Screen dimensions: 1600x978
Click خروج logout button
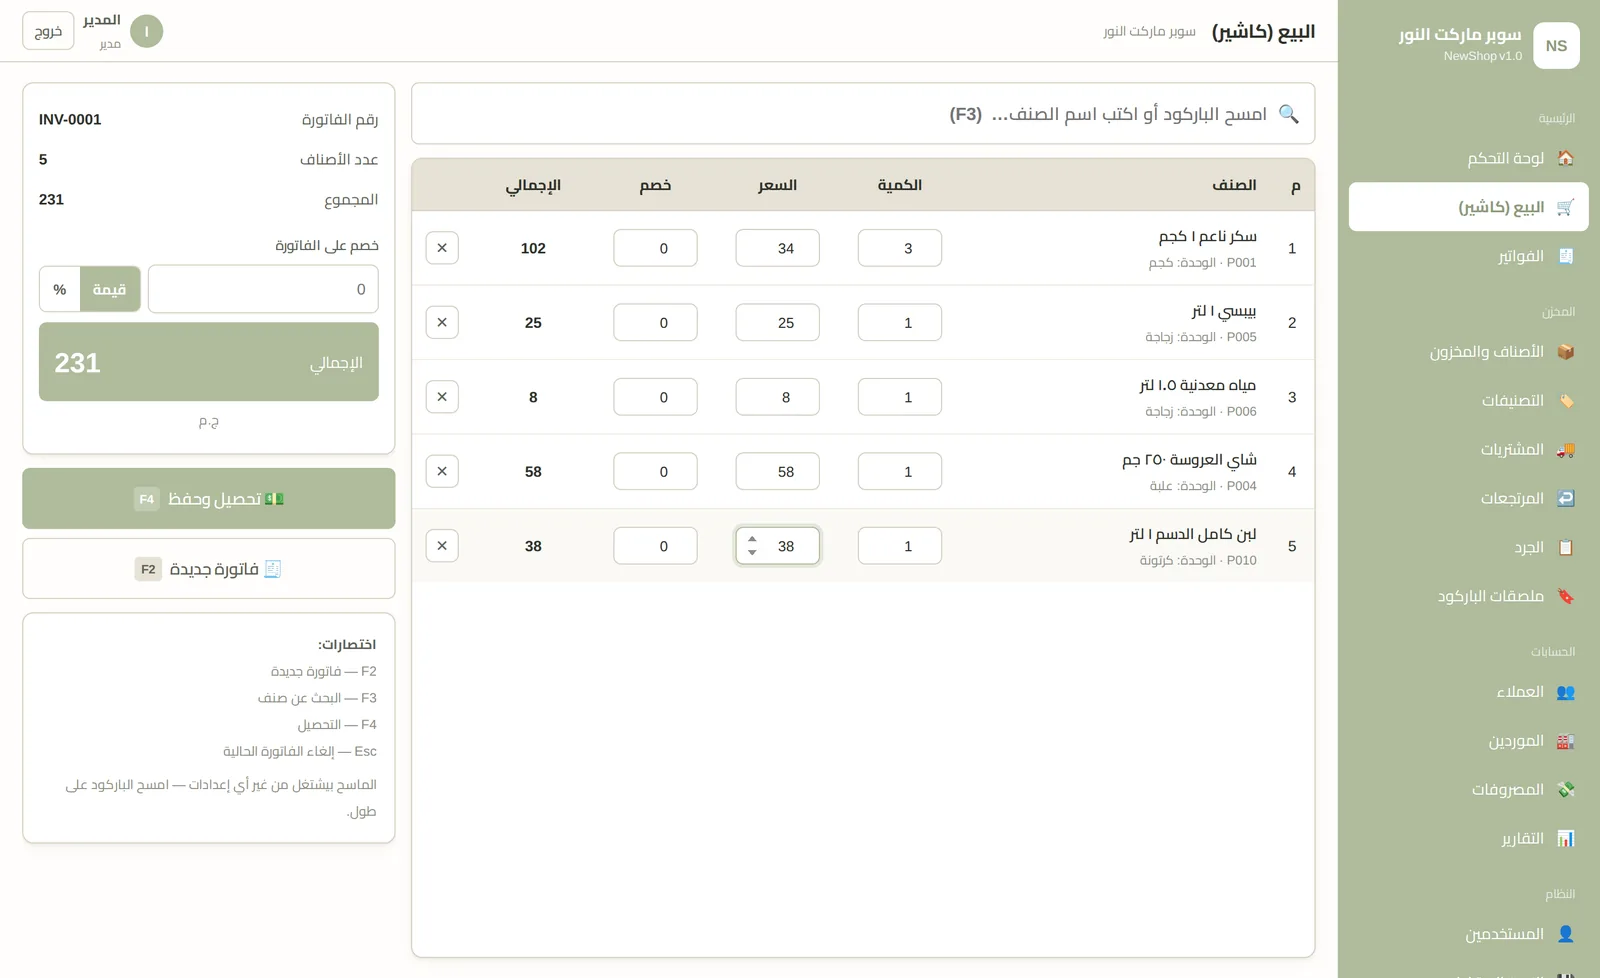pos(48,31)
